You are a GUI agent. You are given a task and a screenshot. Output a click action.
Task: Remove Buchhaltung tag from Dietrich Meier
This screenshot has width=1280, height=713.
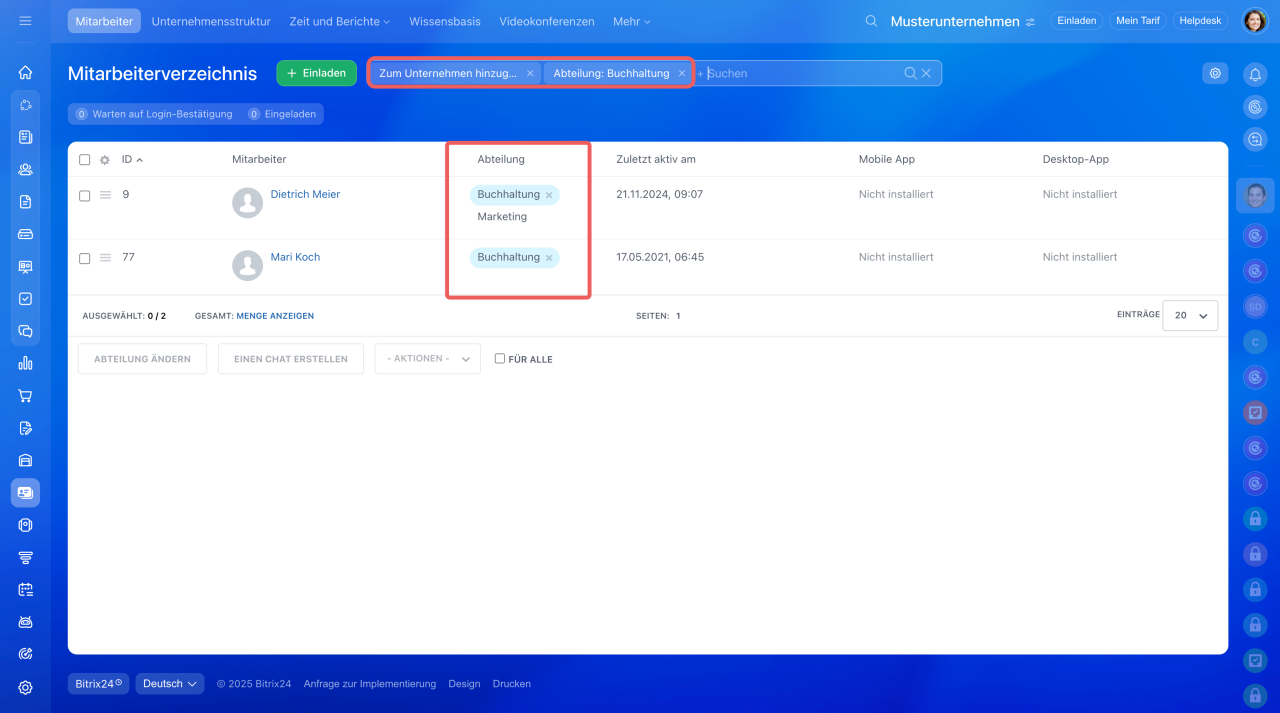coord(549,195)
